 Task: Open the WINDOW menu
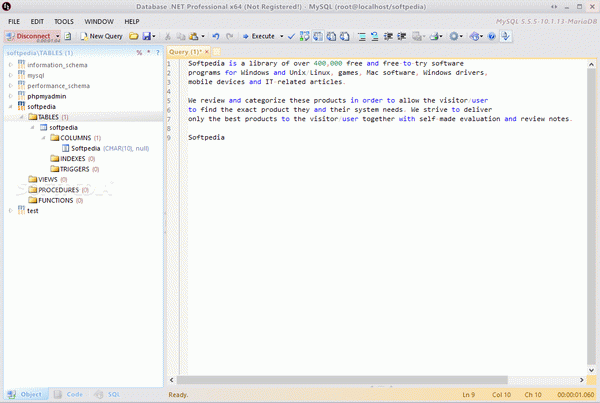(x=99, y=22)
